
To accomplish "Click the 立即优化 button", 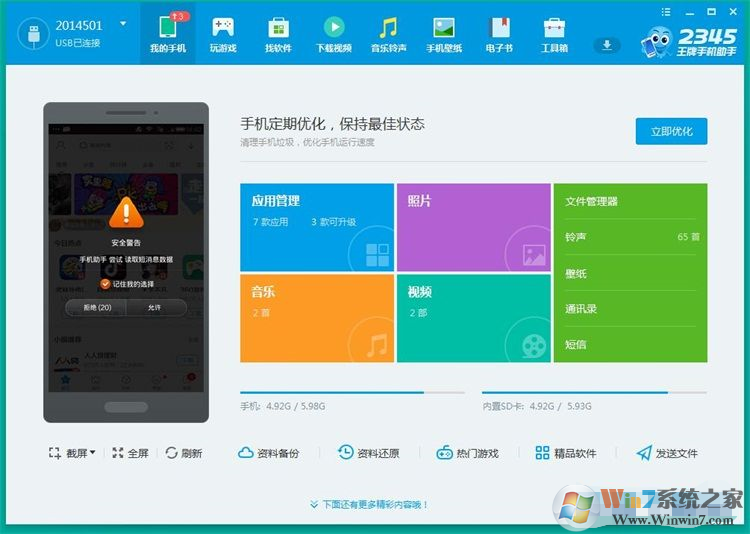I will (671, 131).
